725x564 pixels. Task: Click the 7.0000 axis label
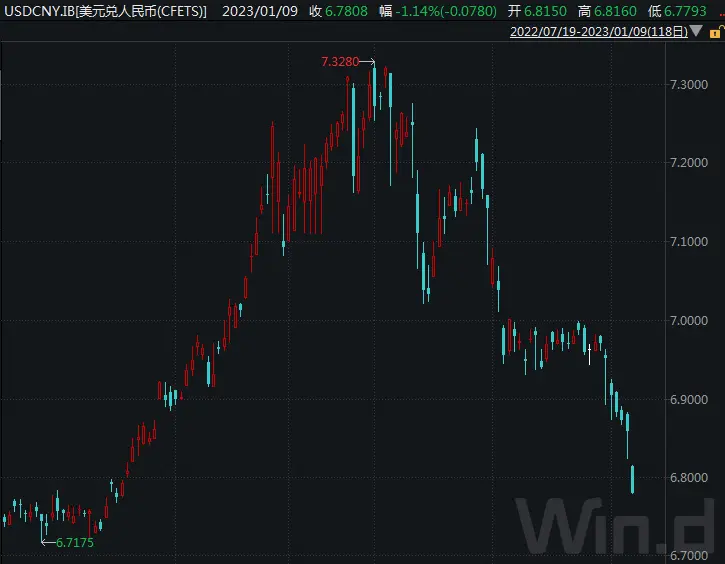[x=689, y=320]
